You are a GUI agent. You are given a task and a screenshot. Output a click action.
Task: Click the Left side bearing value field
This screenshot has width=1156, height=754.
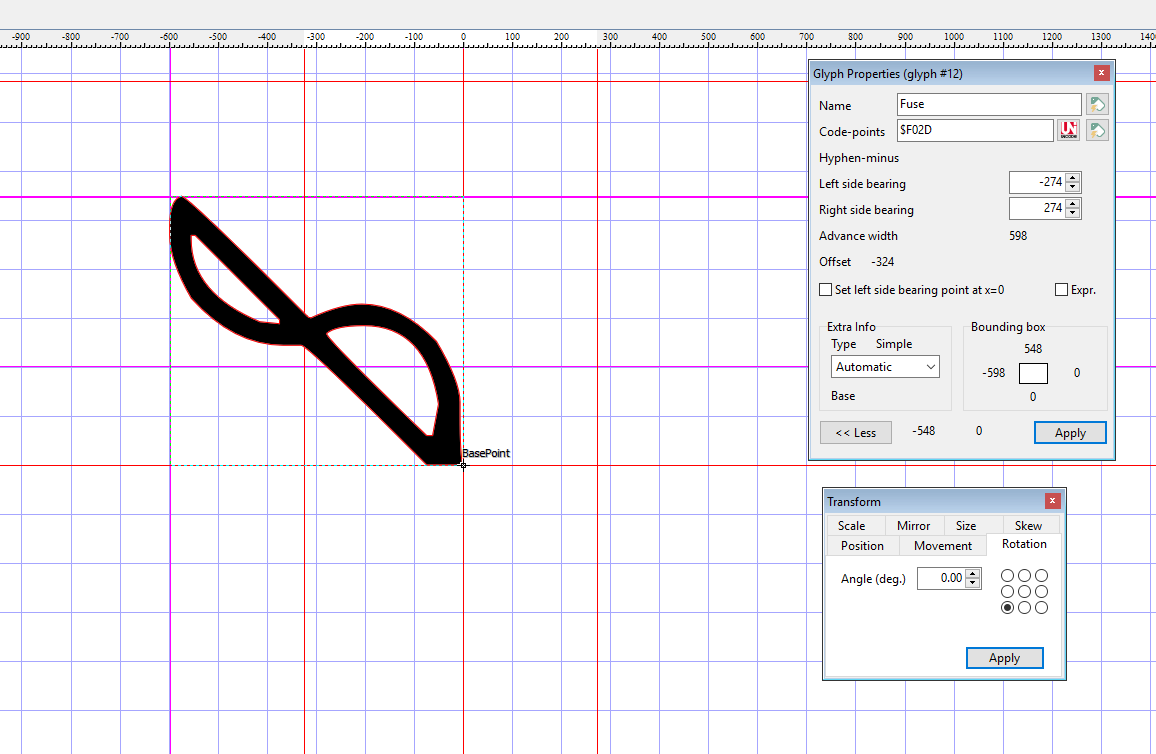coord(1037,182)
